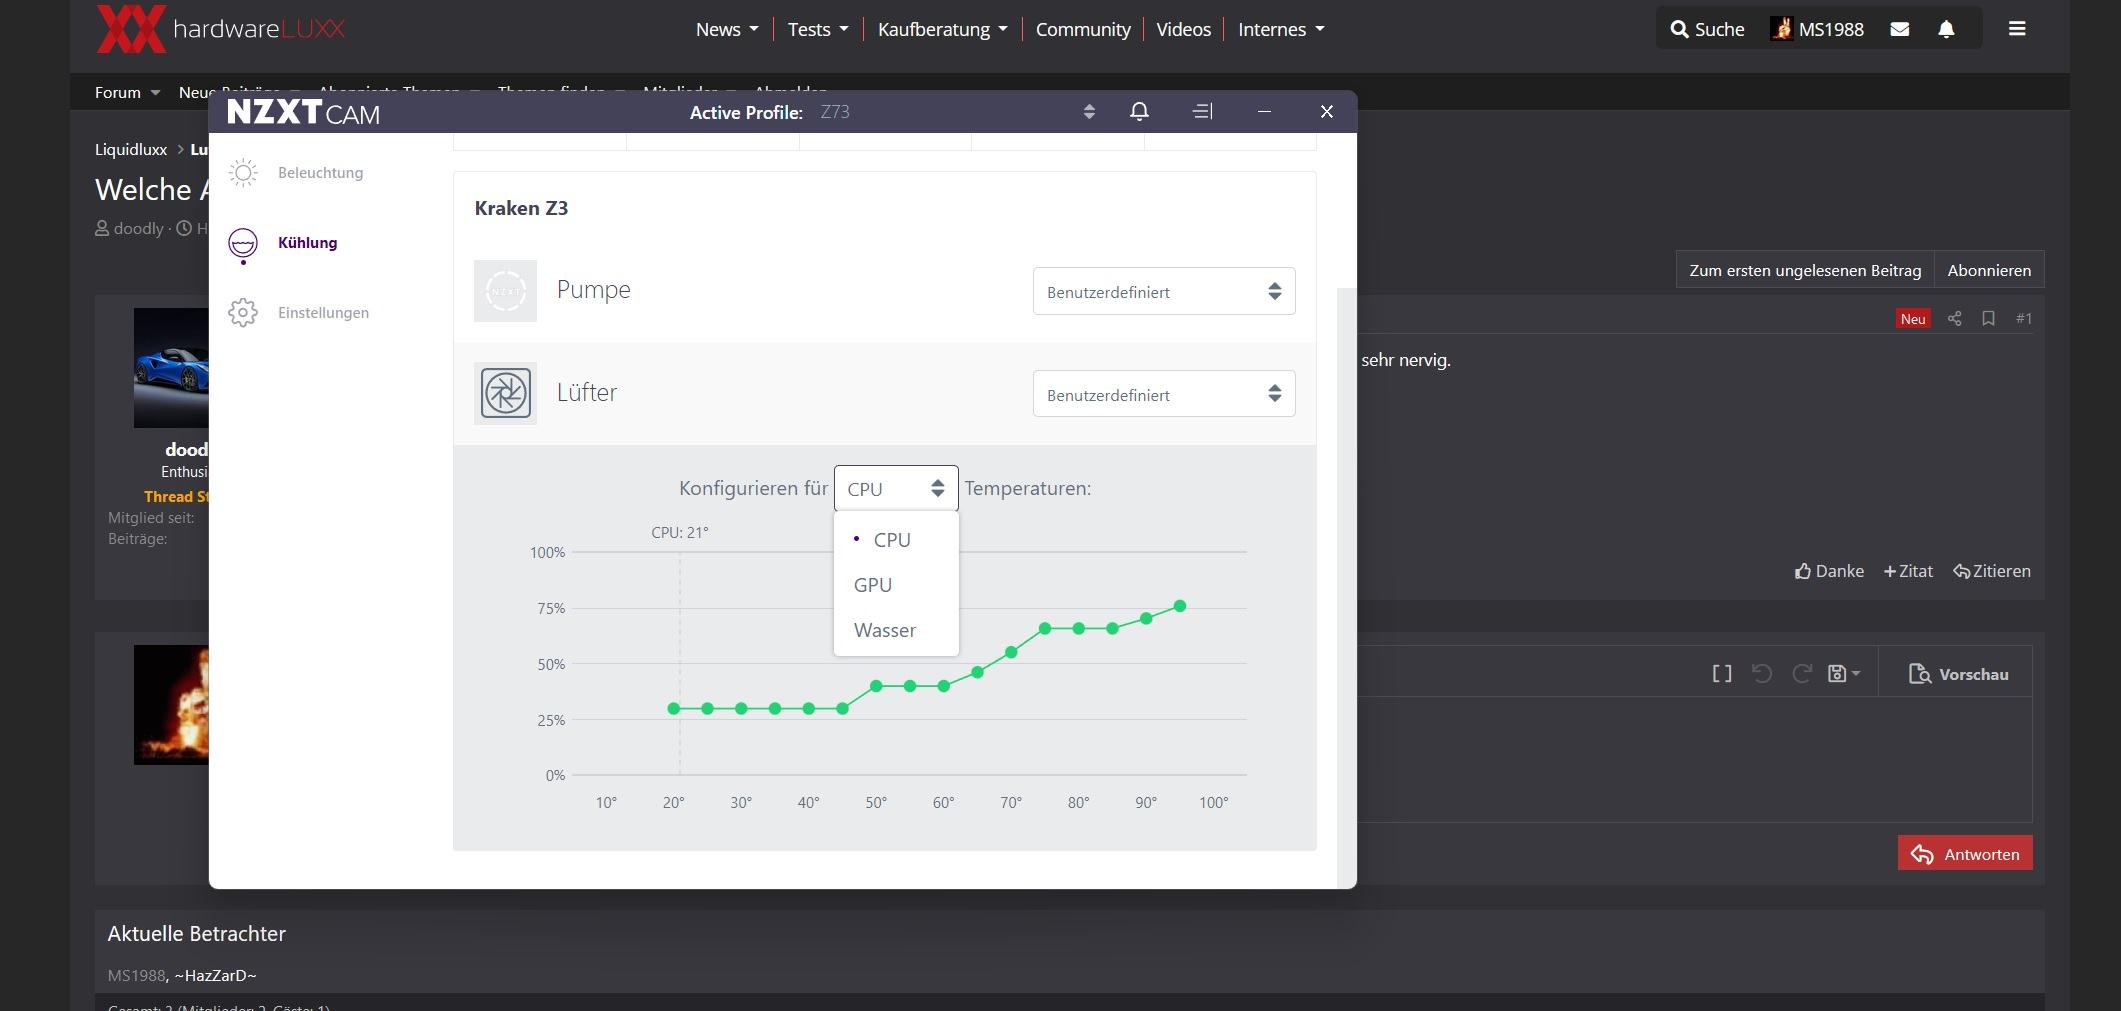
Task: Open the Suche search
Action: pos(1707,29)
